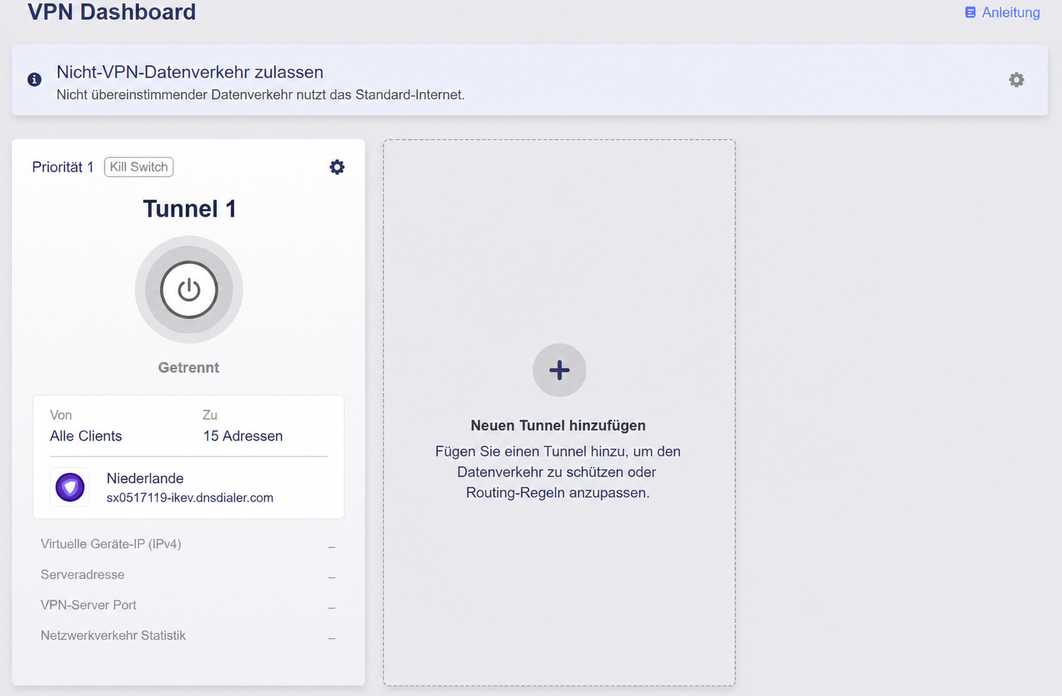Click the plus icon to add tunnel
This screenshot has width=1062, height=696.
tap(559, 370)
